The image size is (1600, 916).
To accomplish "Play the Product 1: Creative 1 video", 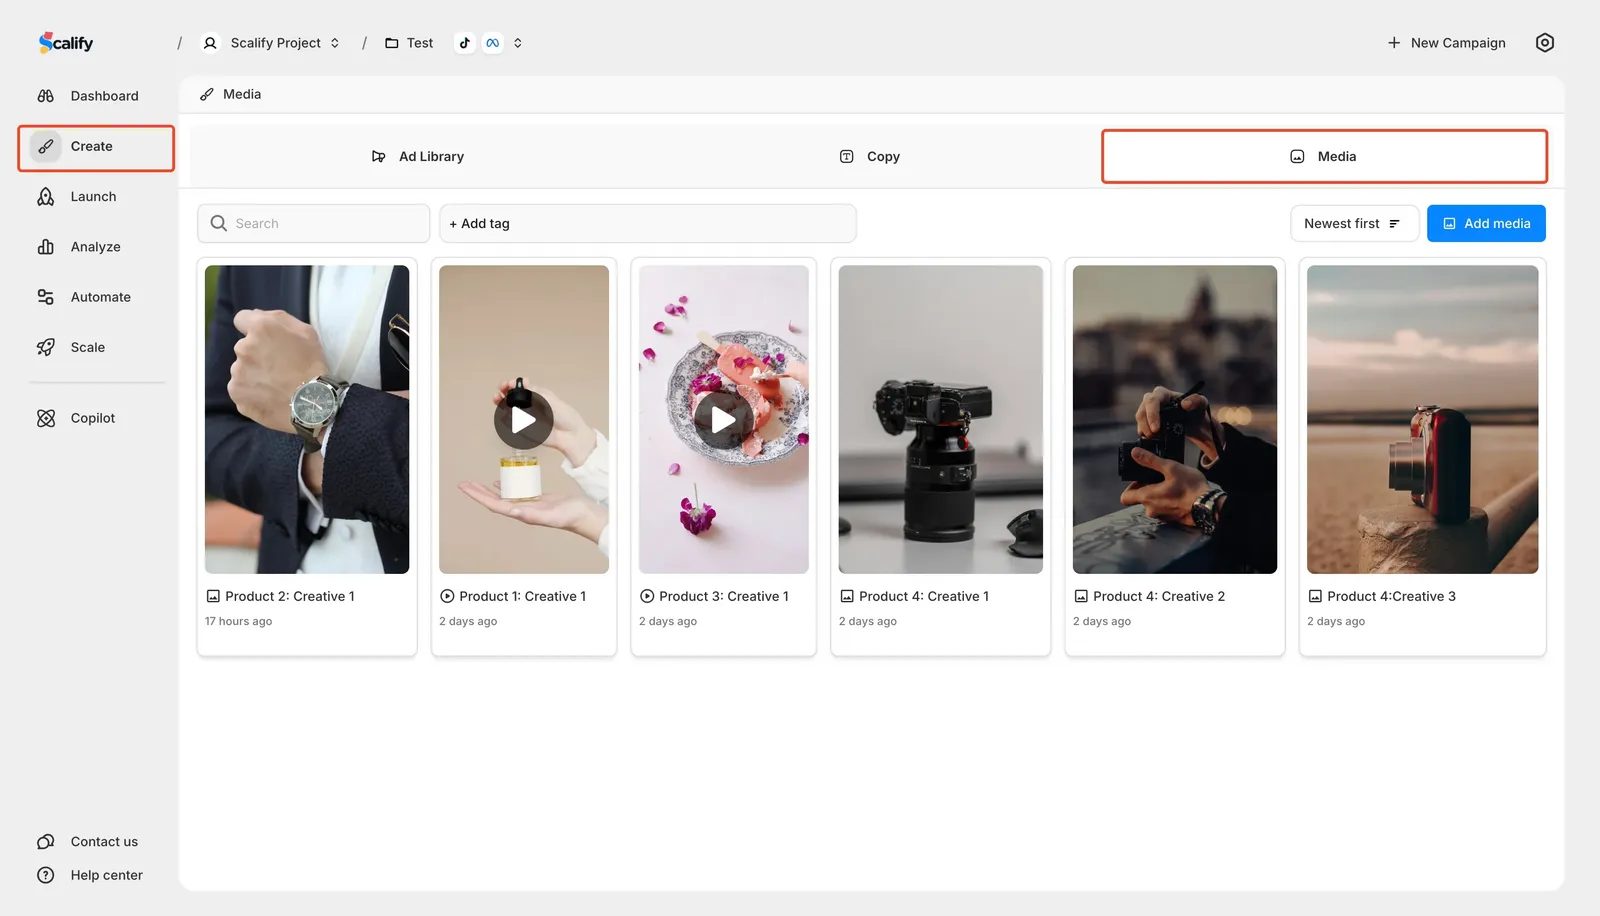I will click(x=523, y=419).
